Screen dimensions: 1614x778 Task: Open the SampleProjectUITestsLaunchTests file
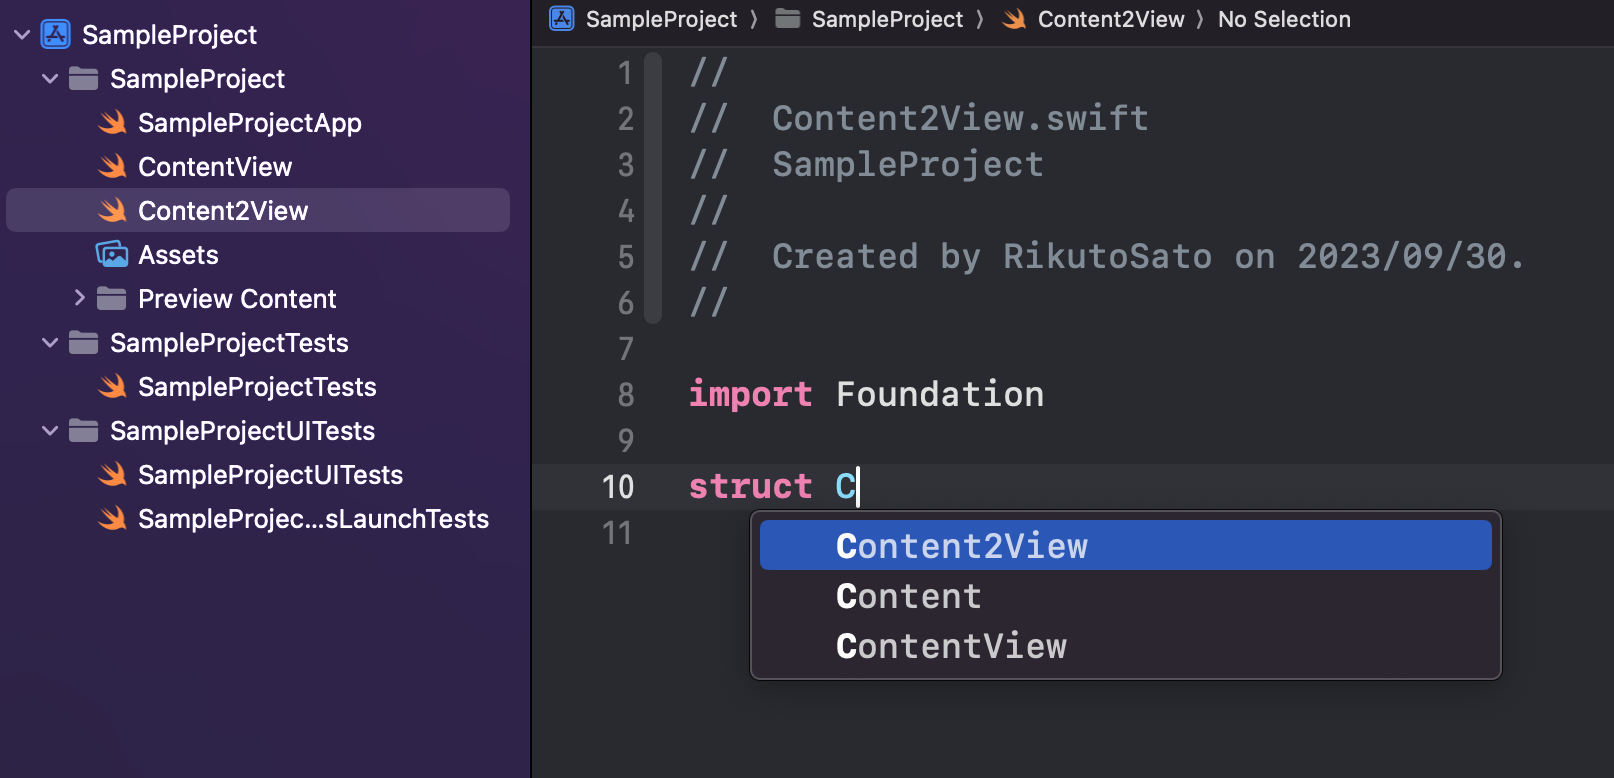(x=313, y=519)
